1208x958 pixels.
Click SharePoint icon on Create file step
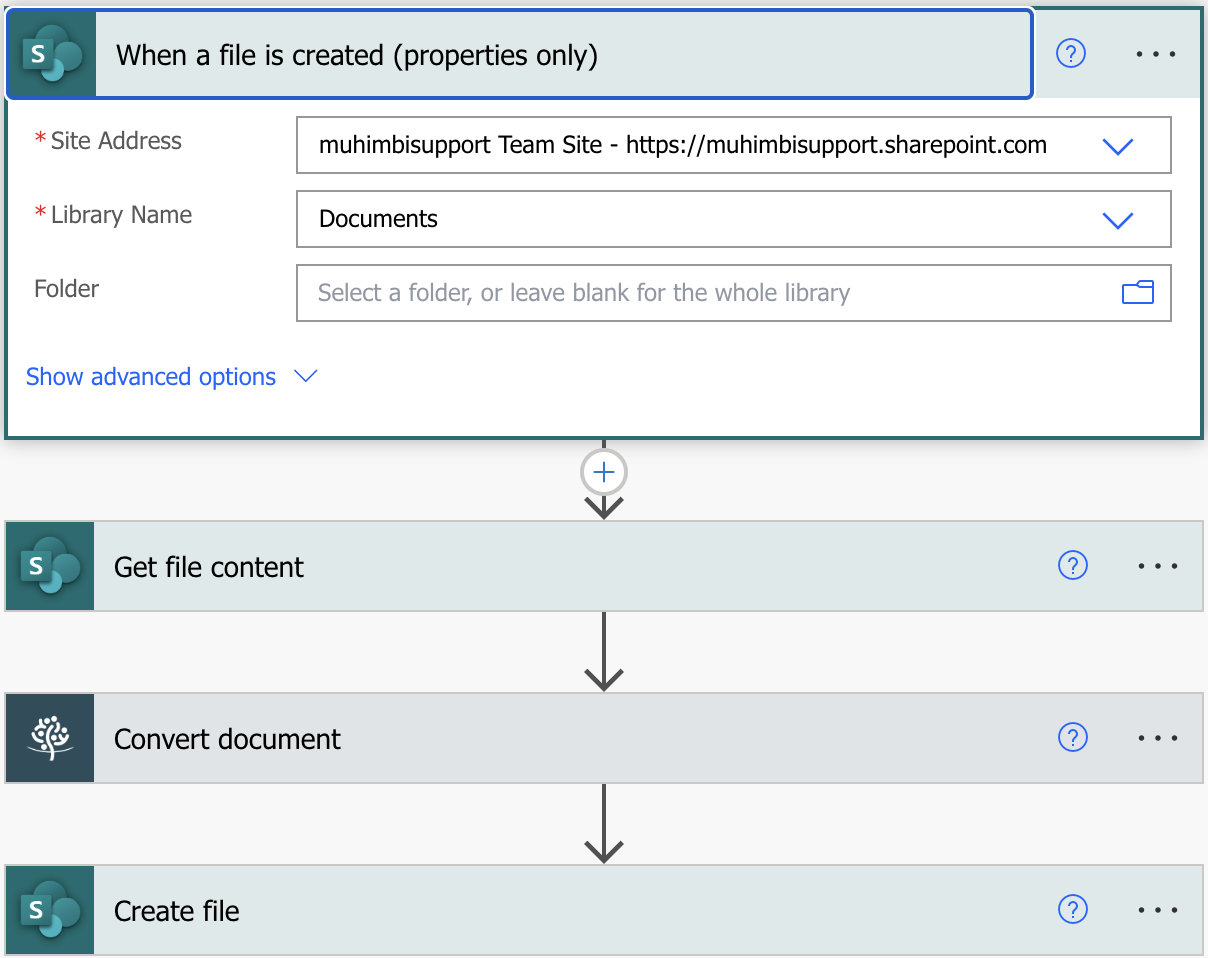click(x=50, y=910)
